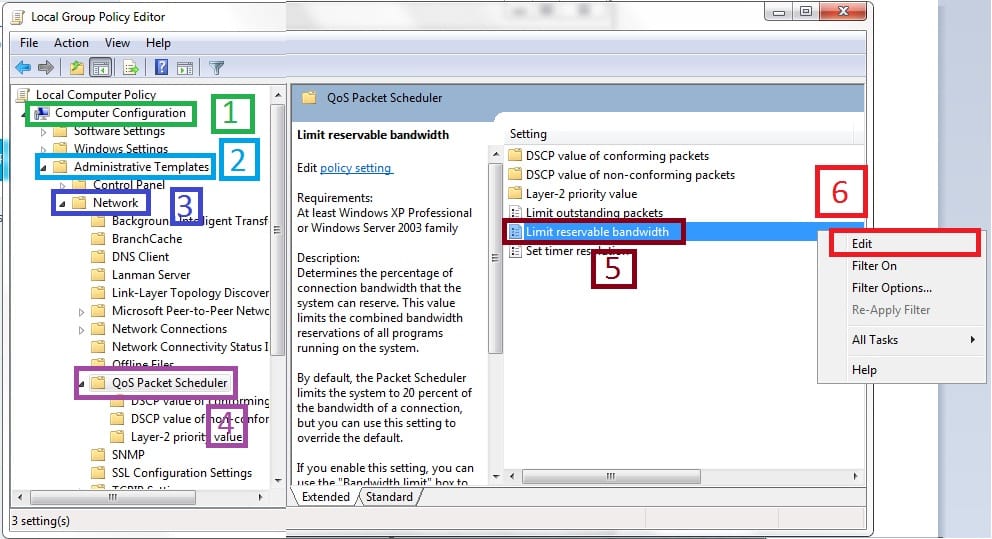Select SSL Configuration Settings folder
992x539 pixels.
pyautogui.click(x=182, y=473)
